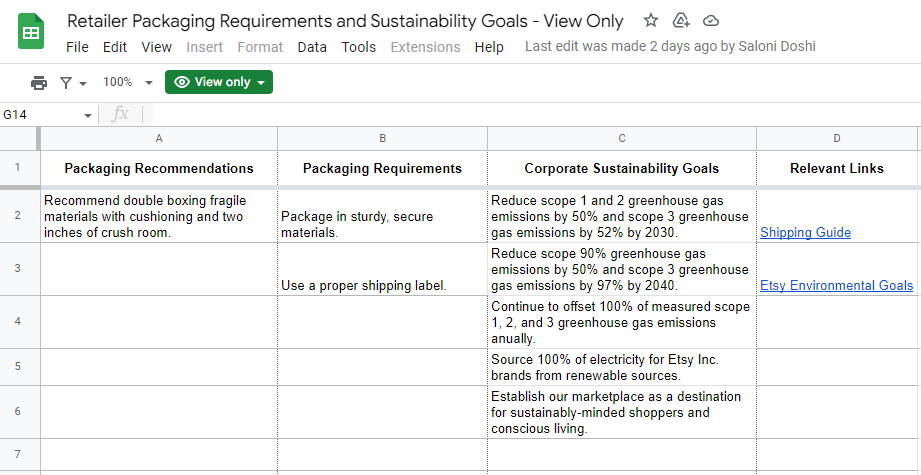Select row 1 header
The height and width of the screenshot is (475, 921).
[18, 168]
